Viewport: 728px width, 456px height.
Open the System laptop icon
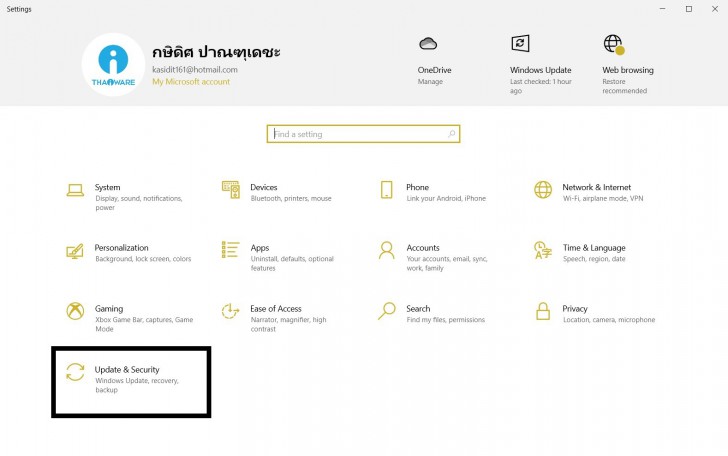(75, 190)
